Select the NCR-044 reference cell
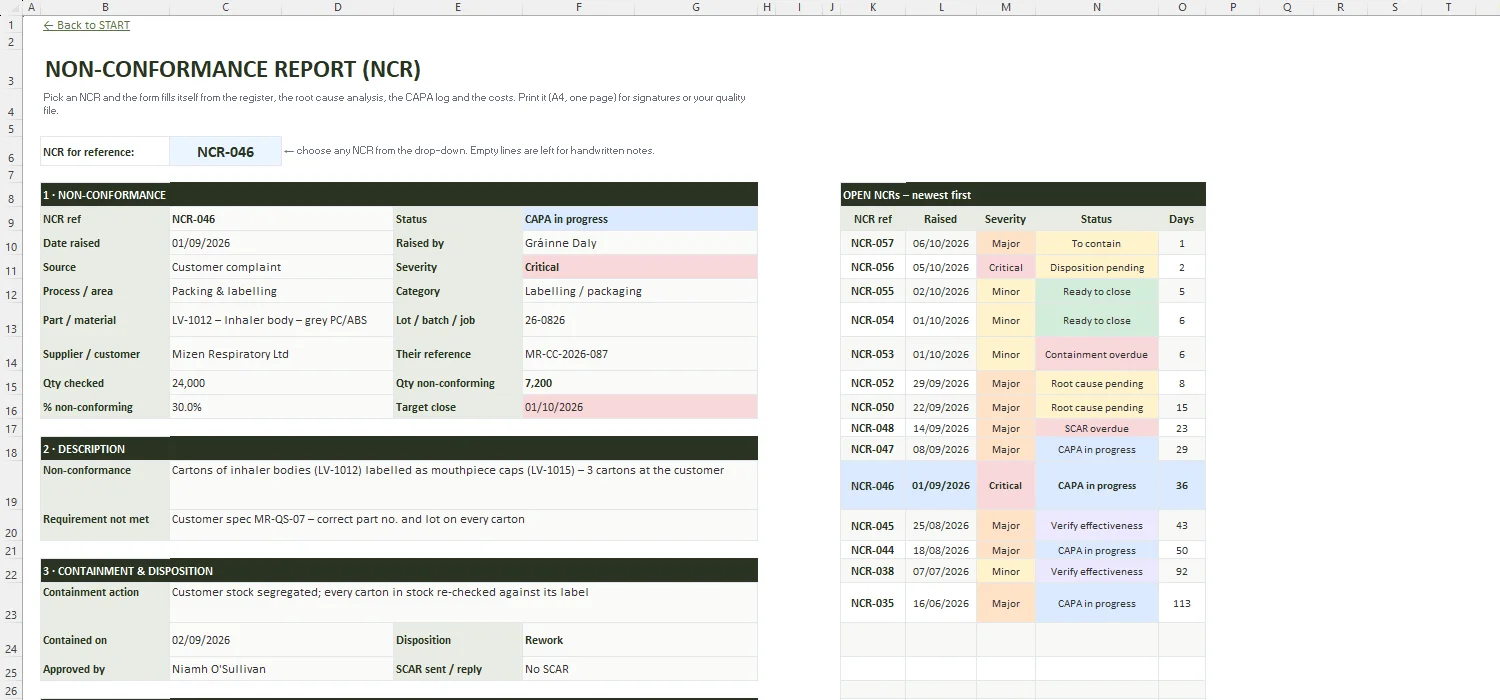1500x700 pixels. pos(873,550)
